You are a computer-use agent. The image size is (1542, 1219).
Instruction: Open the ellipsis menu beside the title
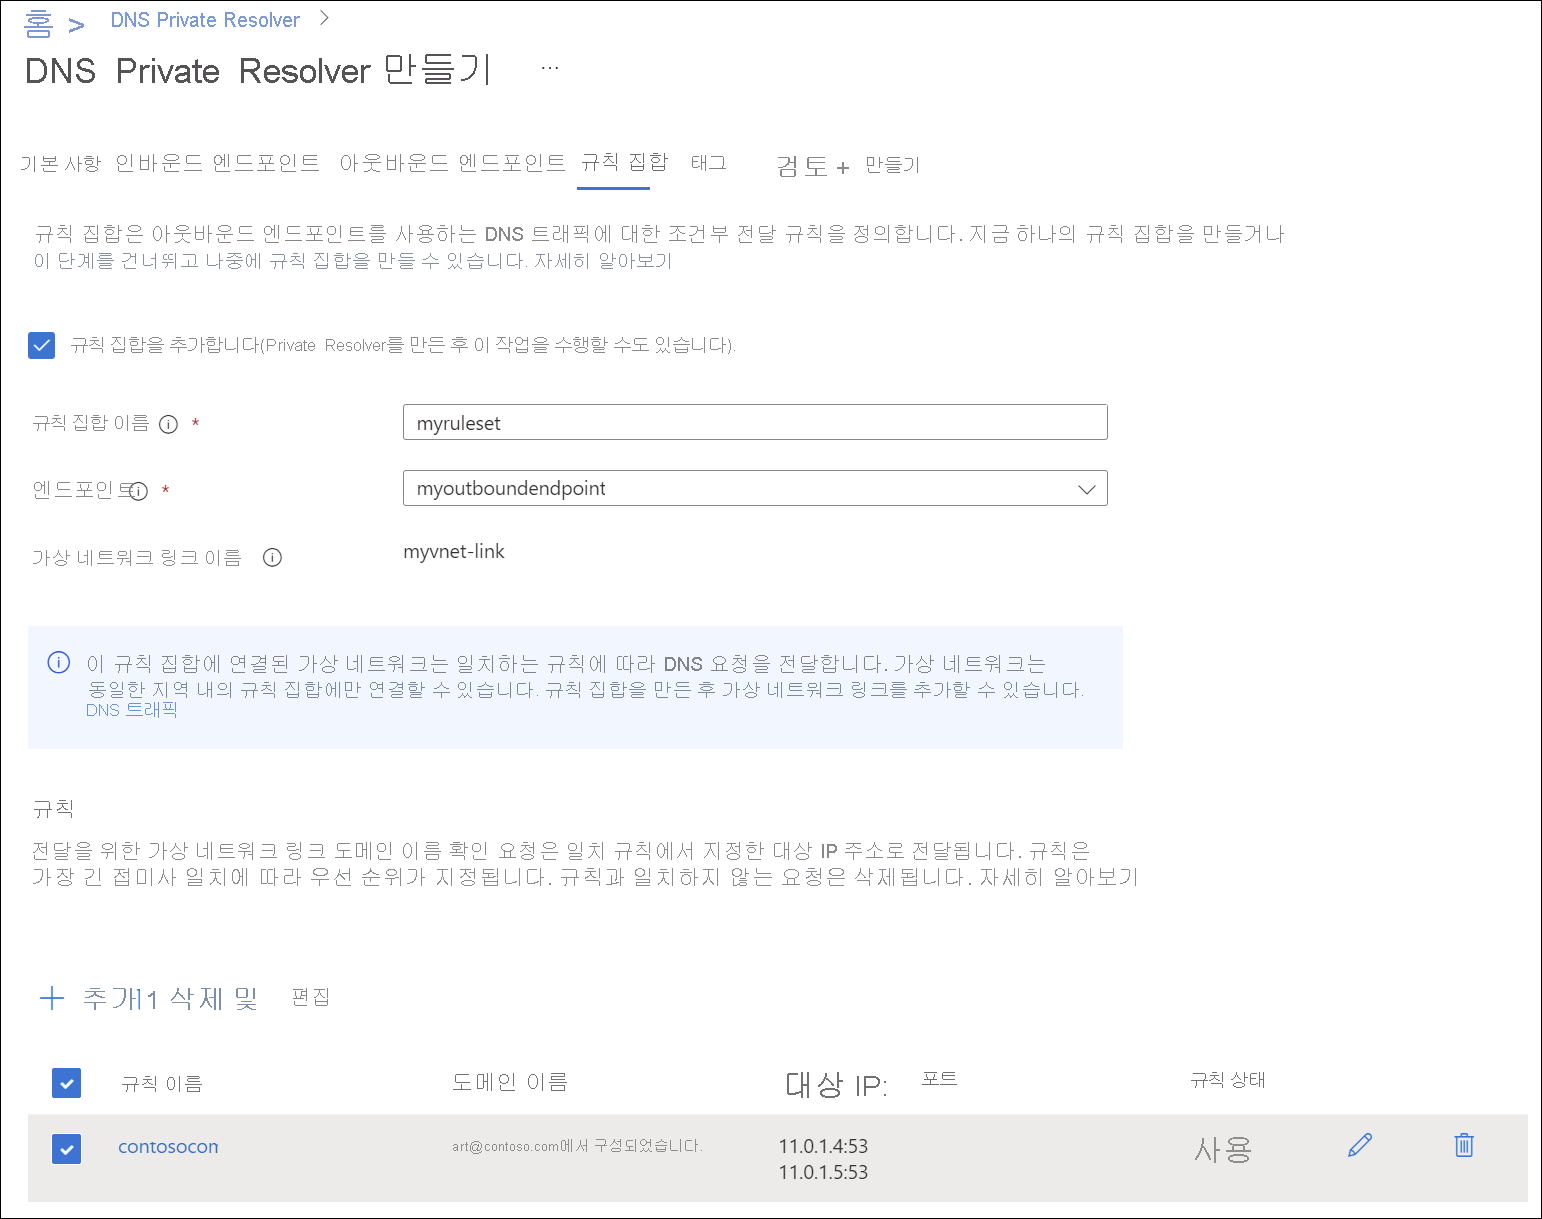pos(550,68)
